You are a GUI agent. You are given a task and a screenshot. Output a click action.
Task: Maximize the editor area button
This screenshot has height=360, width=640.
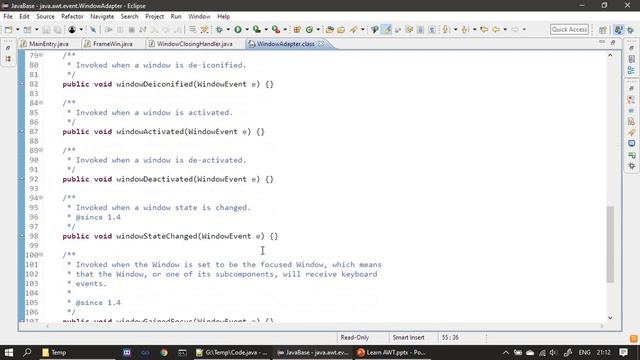click(613, 42)
